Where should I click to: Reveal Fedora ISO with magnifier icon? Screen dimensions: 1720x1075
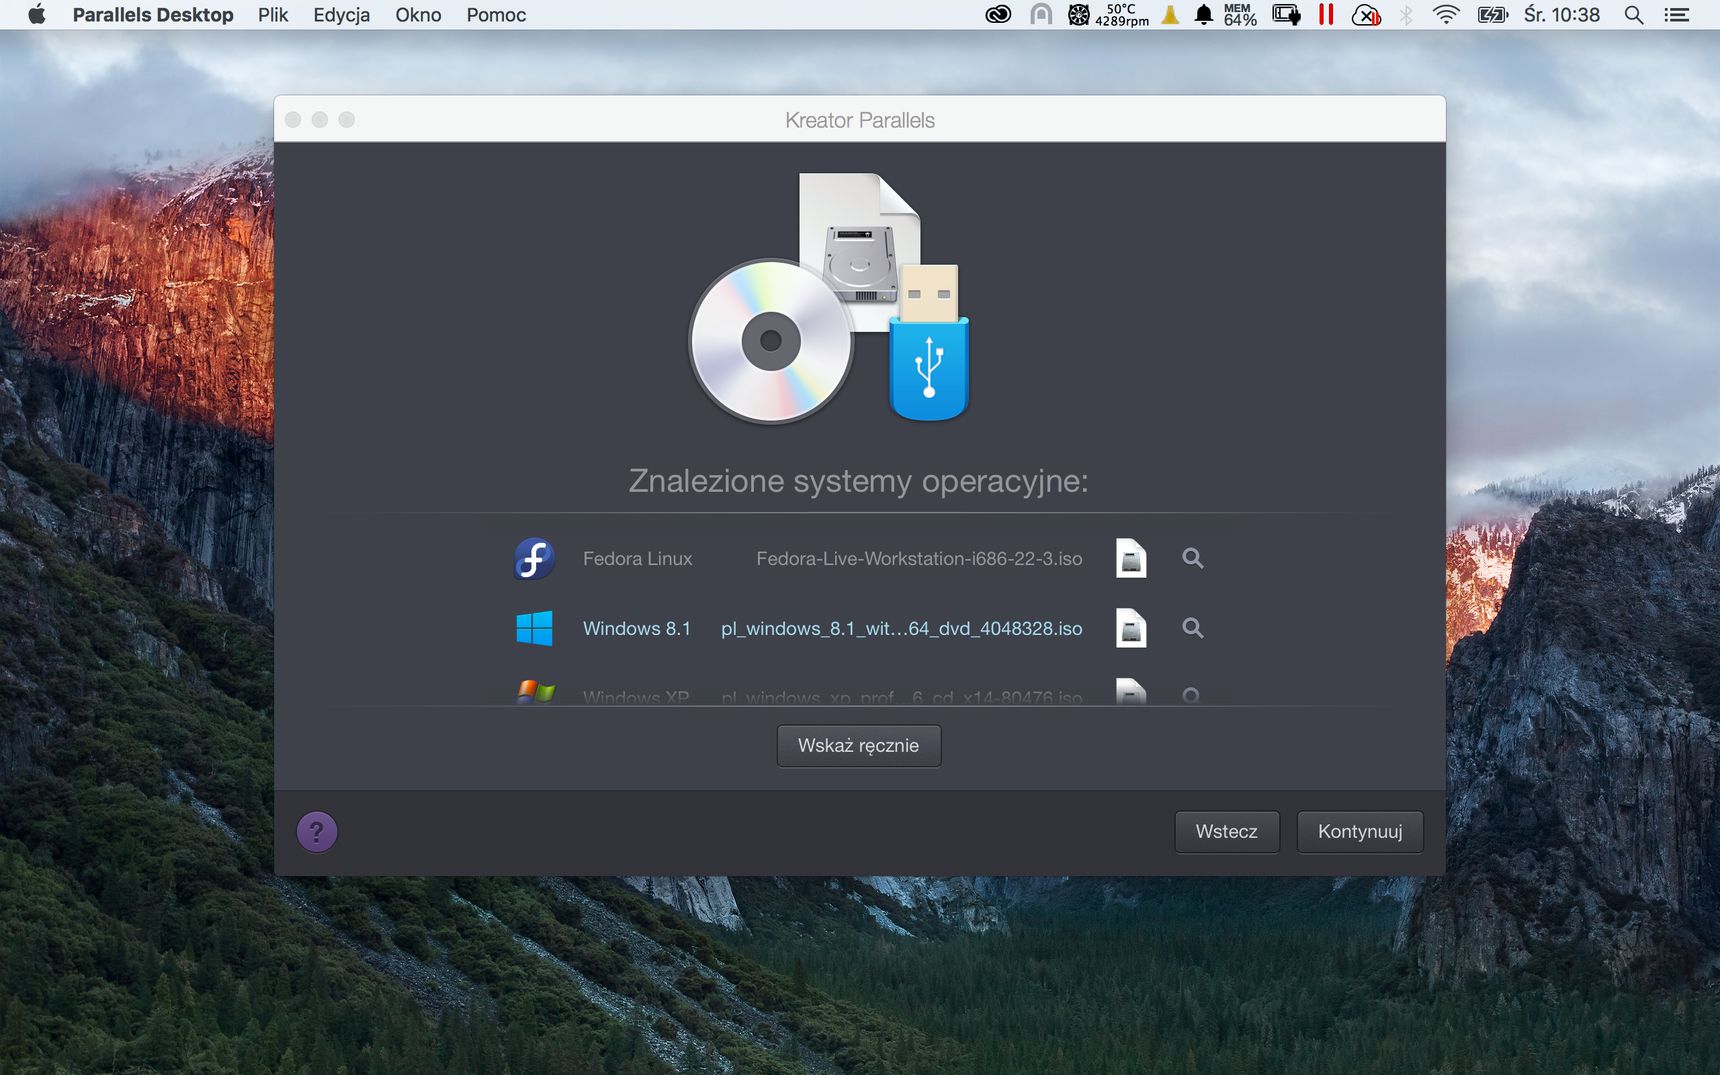pyautogui.click(x=1192, y=558)
